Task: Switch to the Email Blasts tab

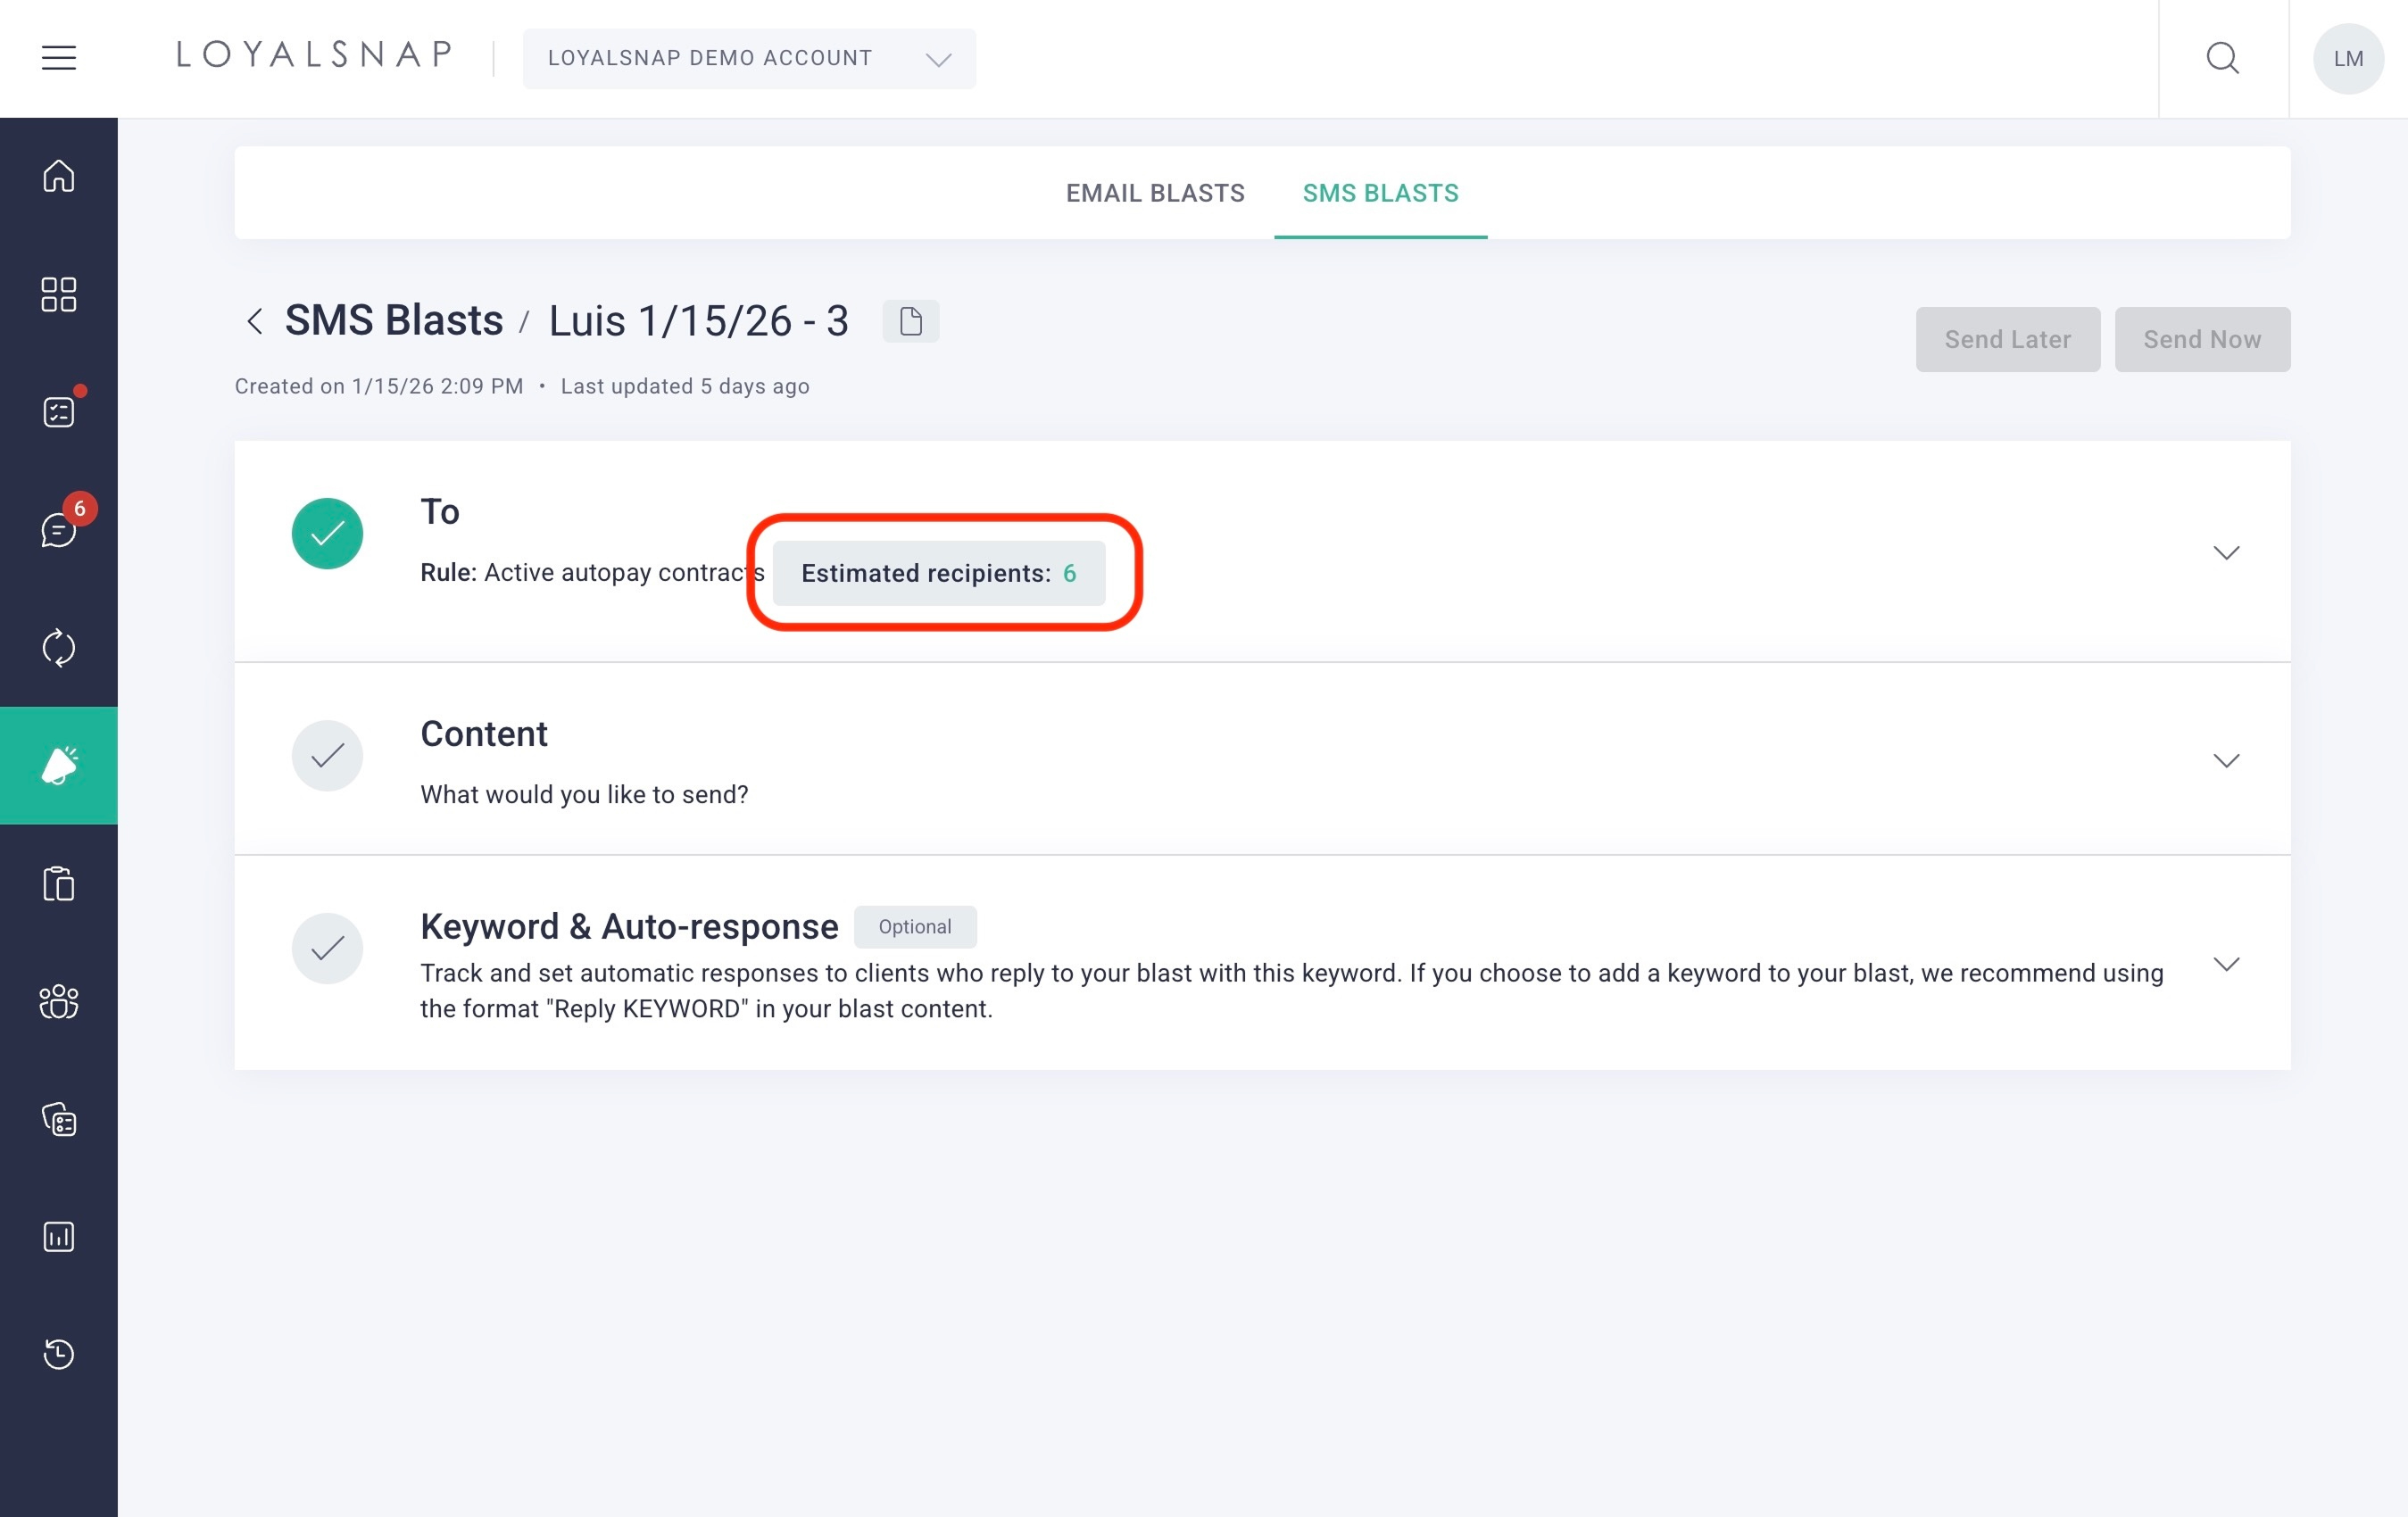Action: click(1154, 193)
